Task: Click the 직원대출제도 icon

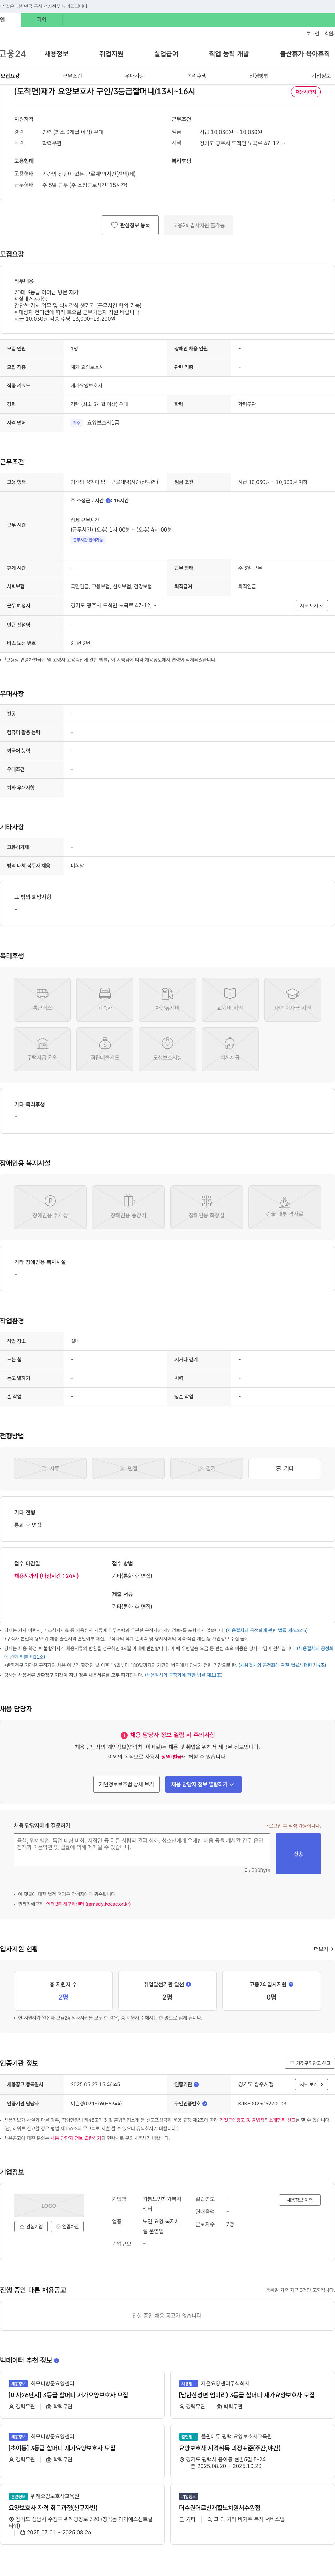Action: (105, 1049)
